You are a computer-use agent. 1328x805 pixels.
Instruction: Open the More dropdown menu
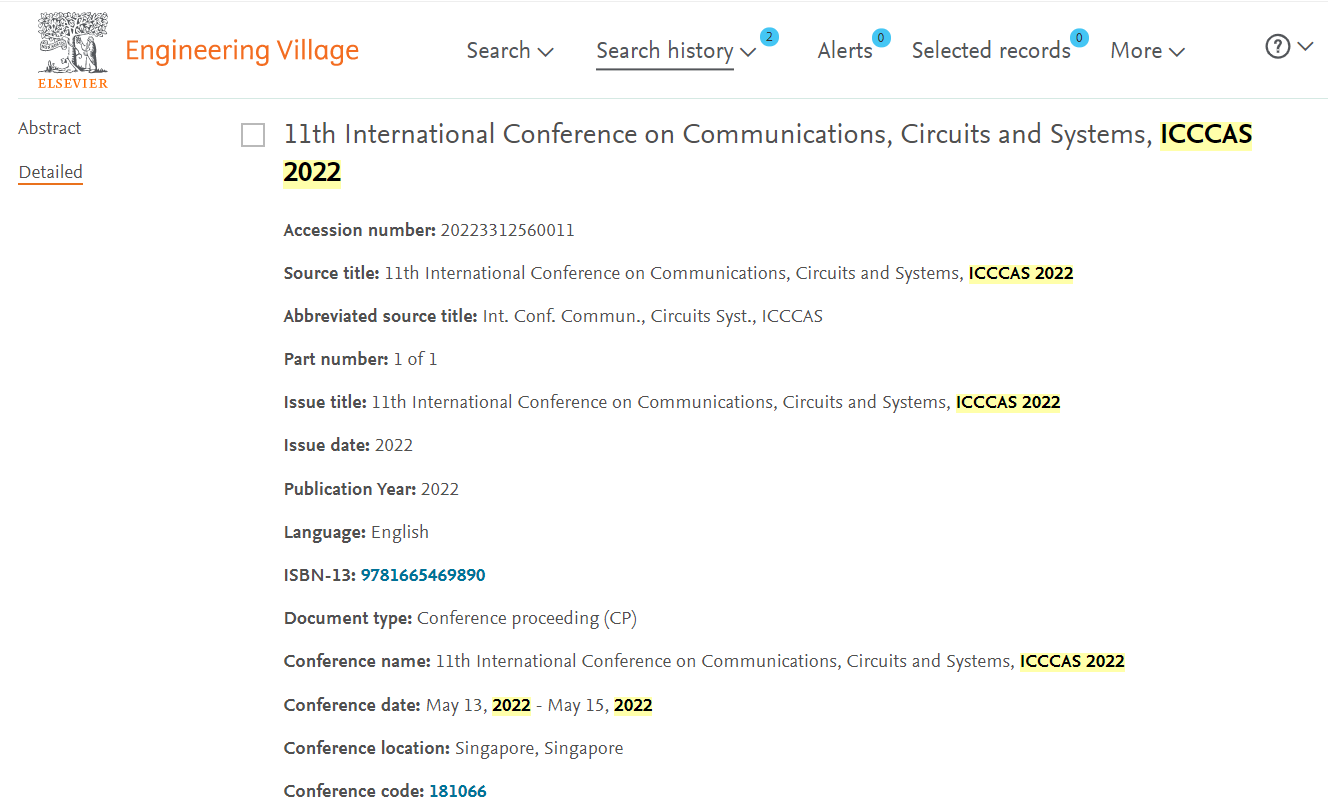point(1148,51)
